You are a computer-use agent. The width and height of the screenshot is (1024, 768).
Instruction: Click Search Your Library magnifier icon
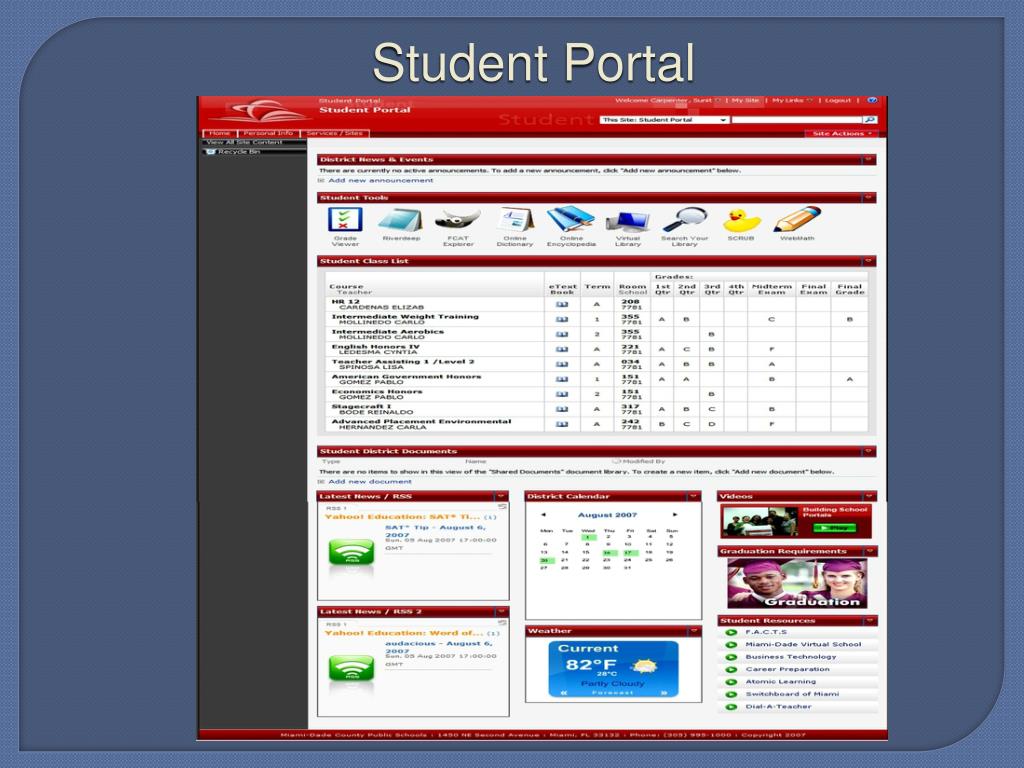(x=684, y=220)
